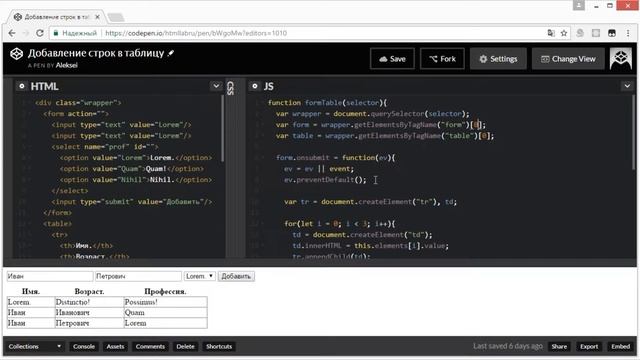Expand the collapsed CSS editor panel
The height and width of the screenshot is (360, 640).
pyautogui.click(x=231, y=88)
